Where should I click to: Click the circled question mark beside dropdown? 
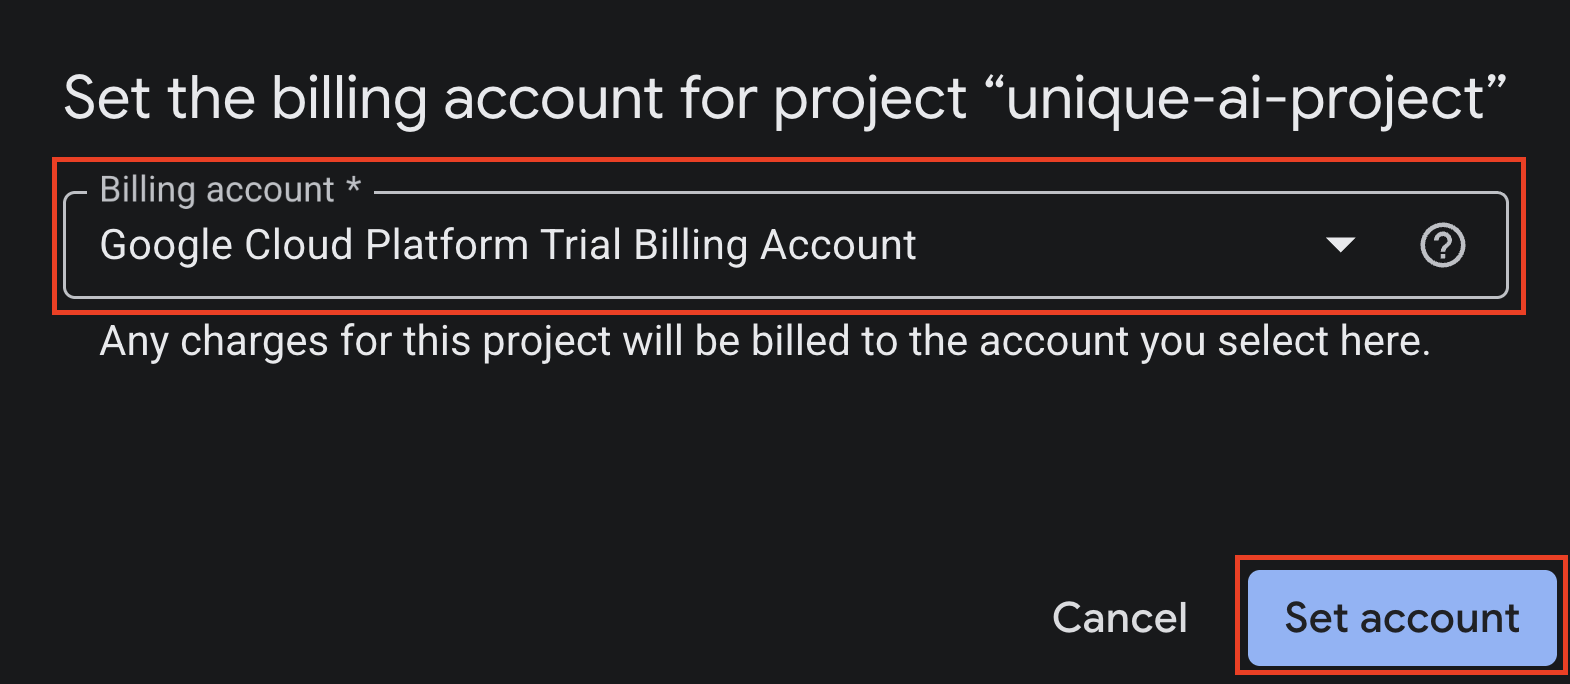1443,245
